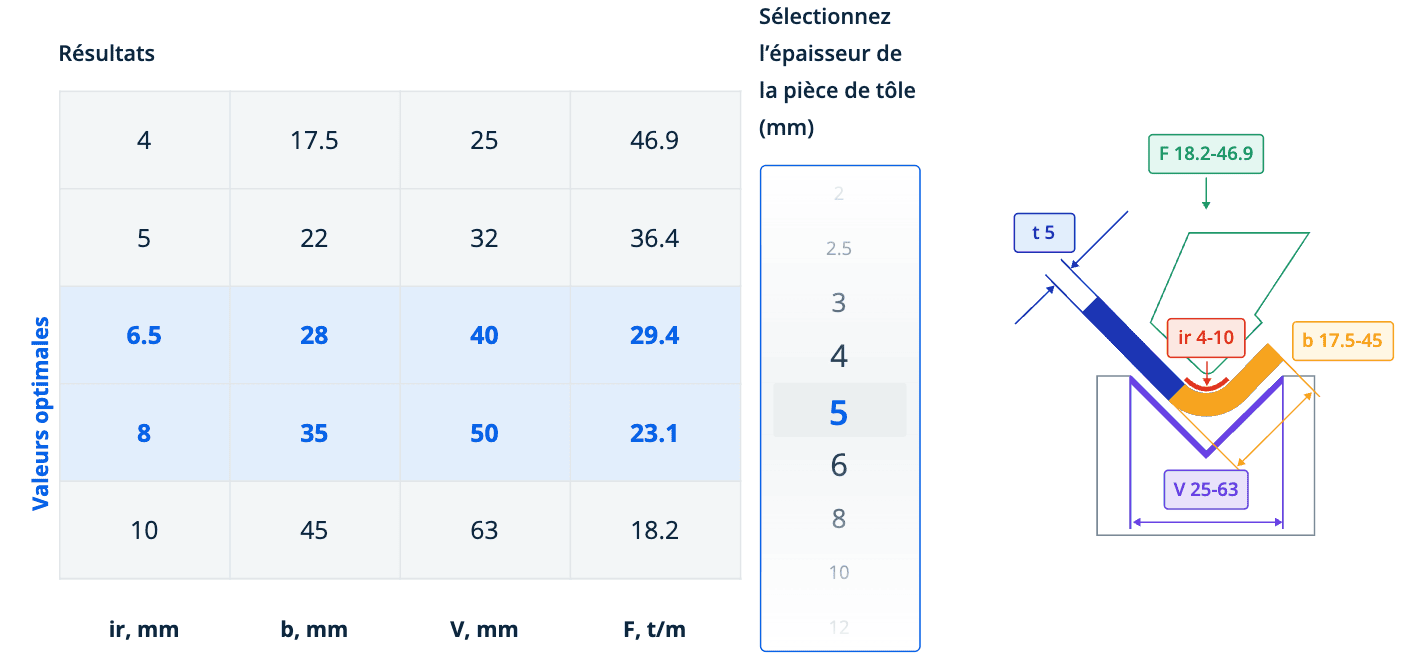Select thickness 10 in the picker

tap(838, 572)
